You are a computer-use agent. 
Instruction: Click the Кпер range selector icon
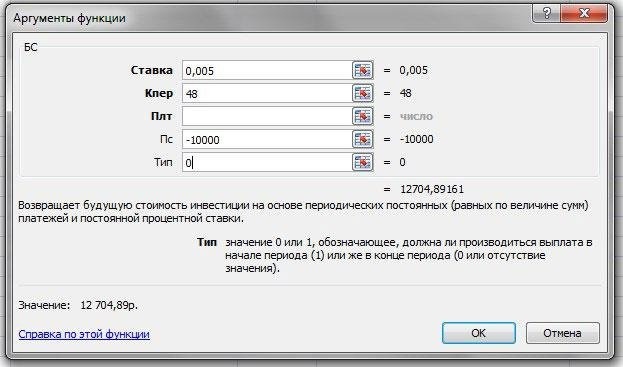click(x=362, y=93)
